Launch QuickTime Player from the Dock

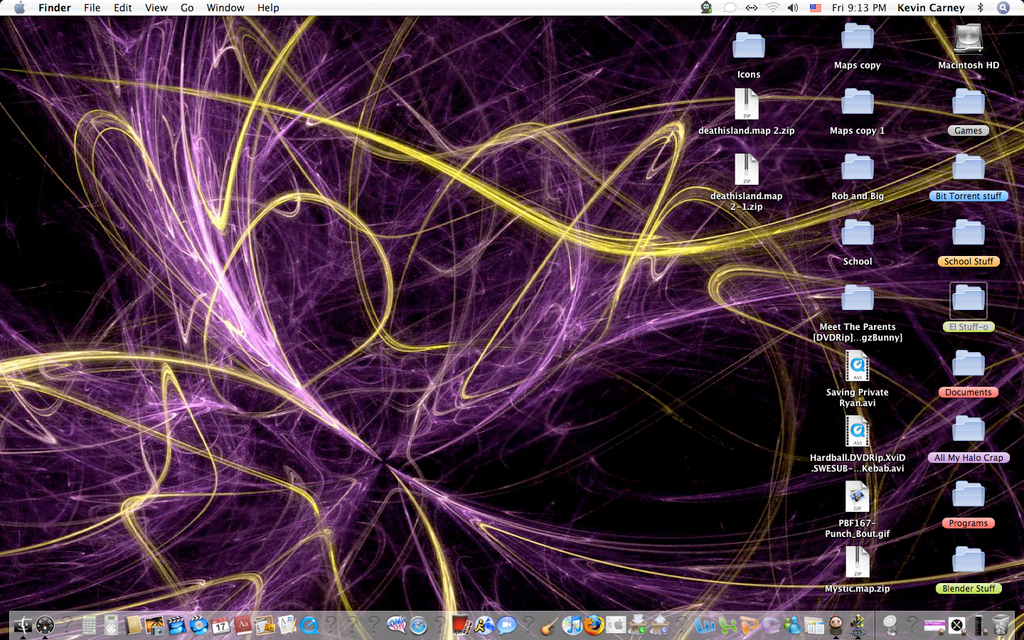[309, 625]
